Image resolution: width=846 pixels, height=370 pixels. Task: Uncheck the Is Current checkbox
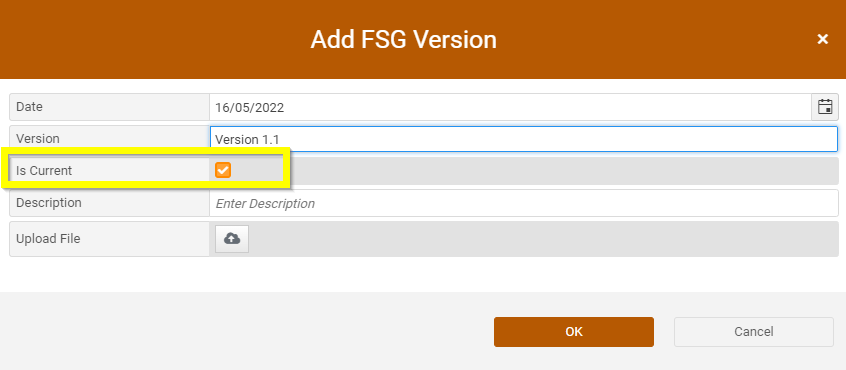[x=223, y=170]
